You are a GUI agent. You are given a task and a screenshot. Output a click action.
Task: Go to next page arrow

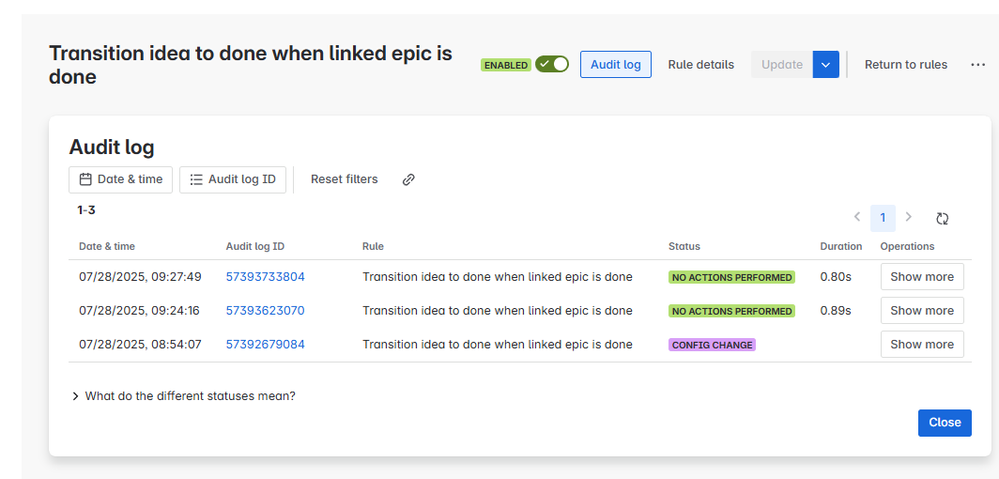pos(909,217)
